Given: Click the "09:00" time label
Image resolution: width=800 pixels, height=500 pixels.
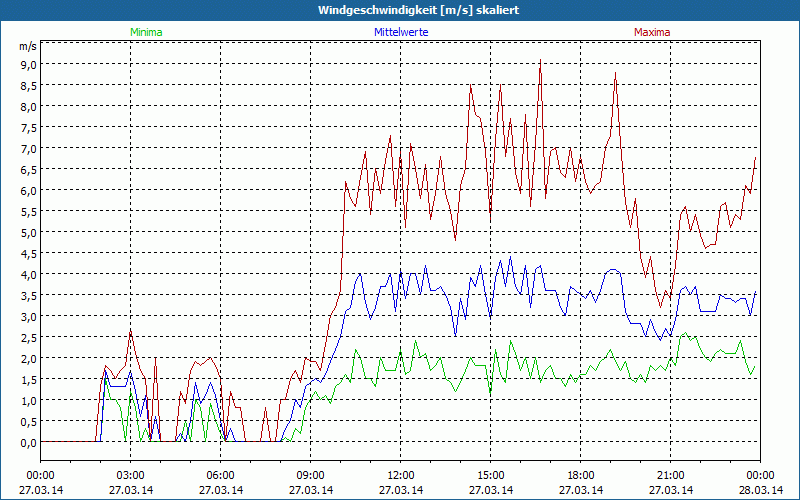Looking at the screenshot, I should (311, 476).
